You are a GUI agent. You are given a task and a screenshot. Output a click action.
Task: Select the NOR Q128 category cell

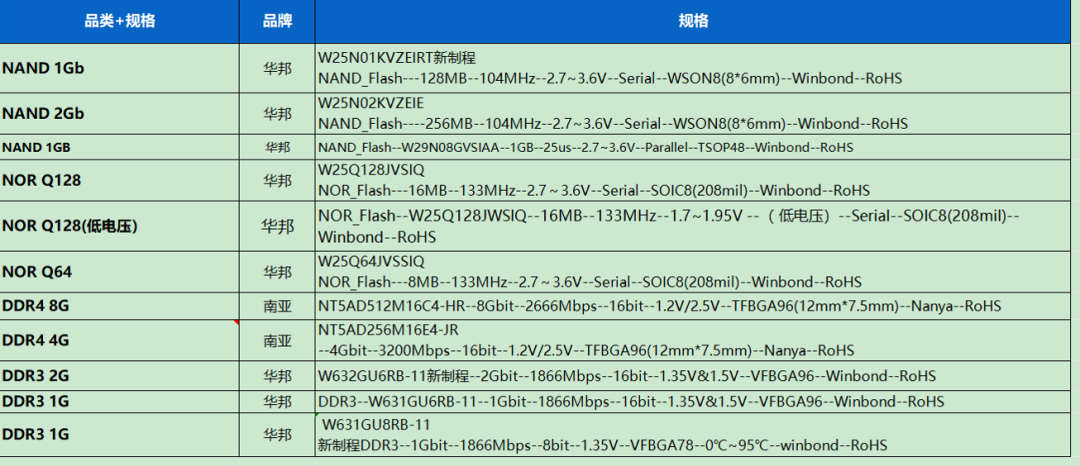click(120, 180)
